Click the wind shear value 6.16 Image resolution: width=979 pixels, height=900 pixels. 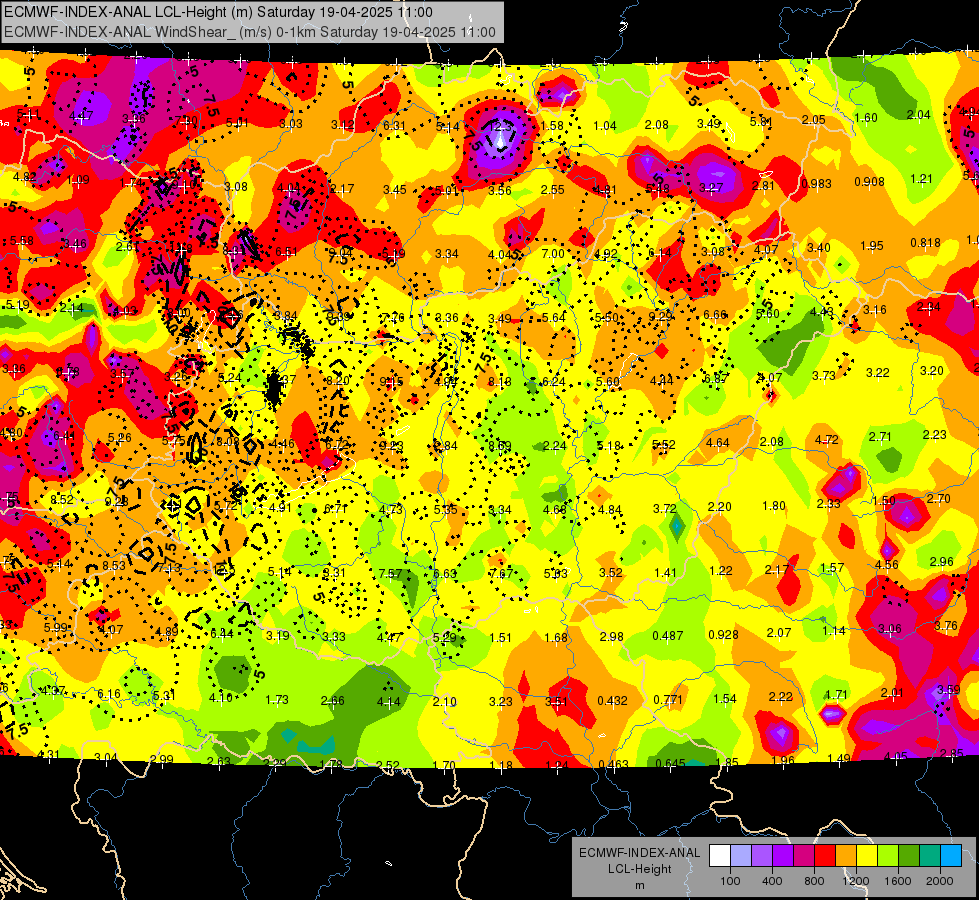(109, 694)
